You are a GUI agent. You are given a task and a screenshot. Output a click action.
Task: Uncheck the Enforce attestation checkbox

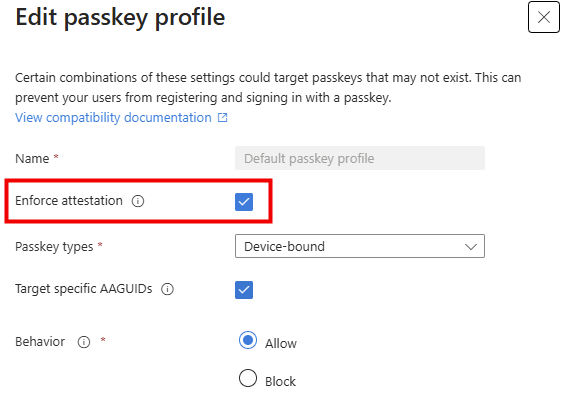[244, 202]
